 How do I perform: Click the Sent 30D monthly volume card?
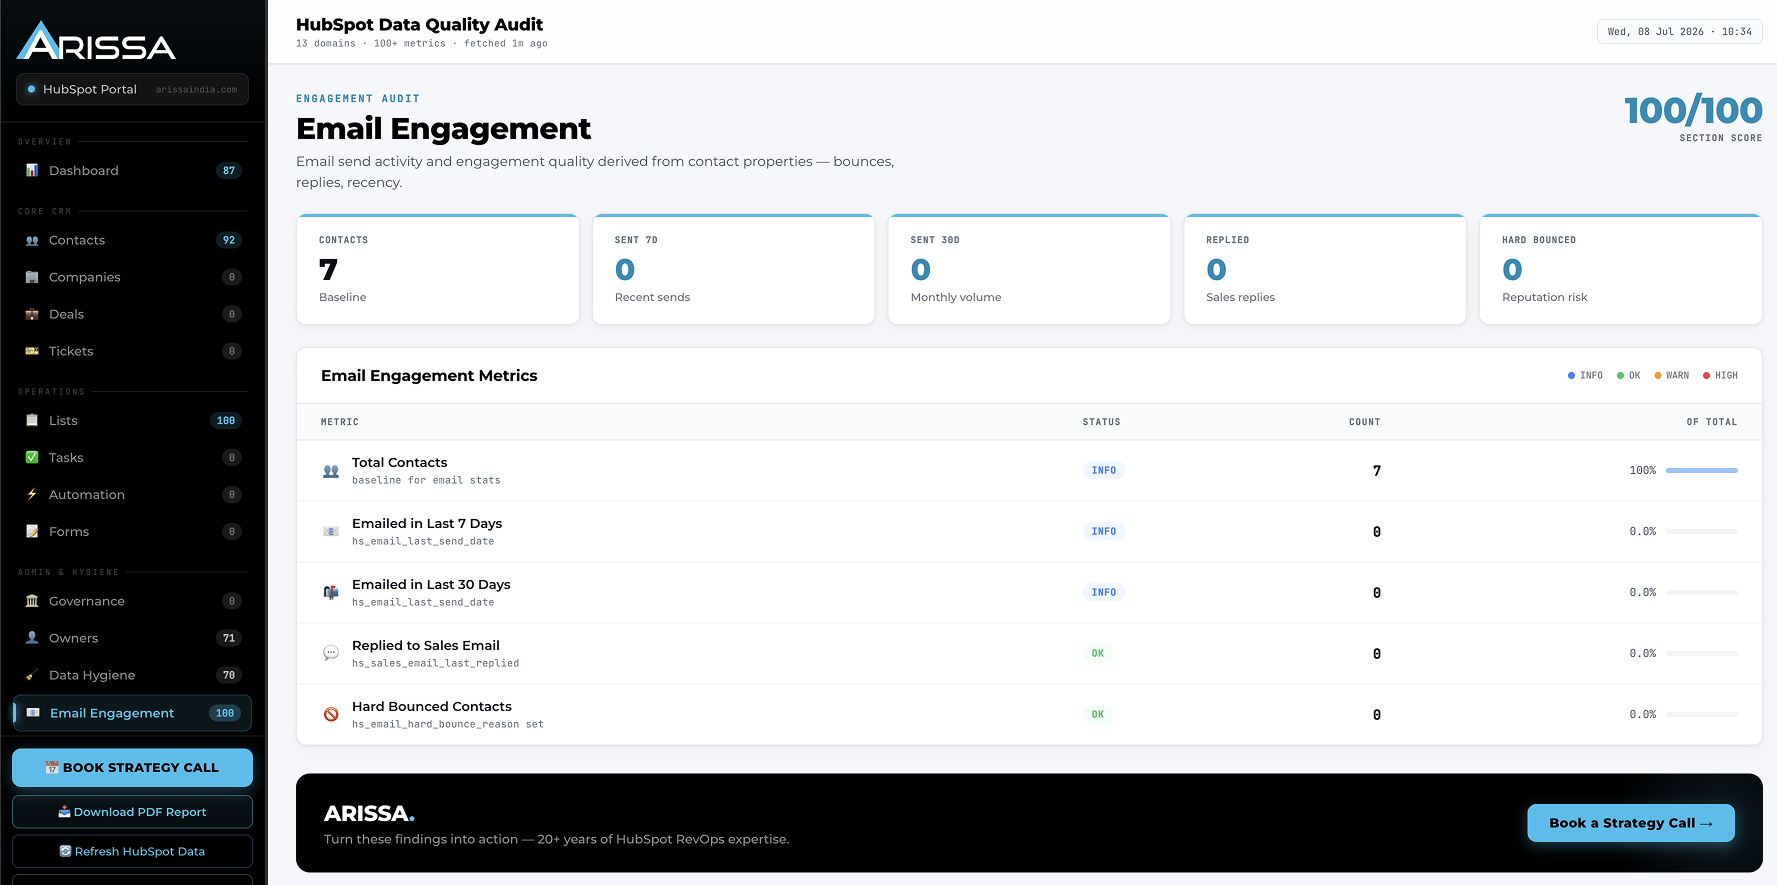pyautogui.click(x=1029, y=269)
